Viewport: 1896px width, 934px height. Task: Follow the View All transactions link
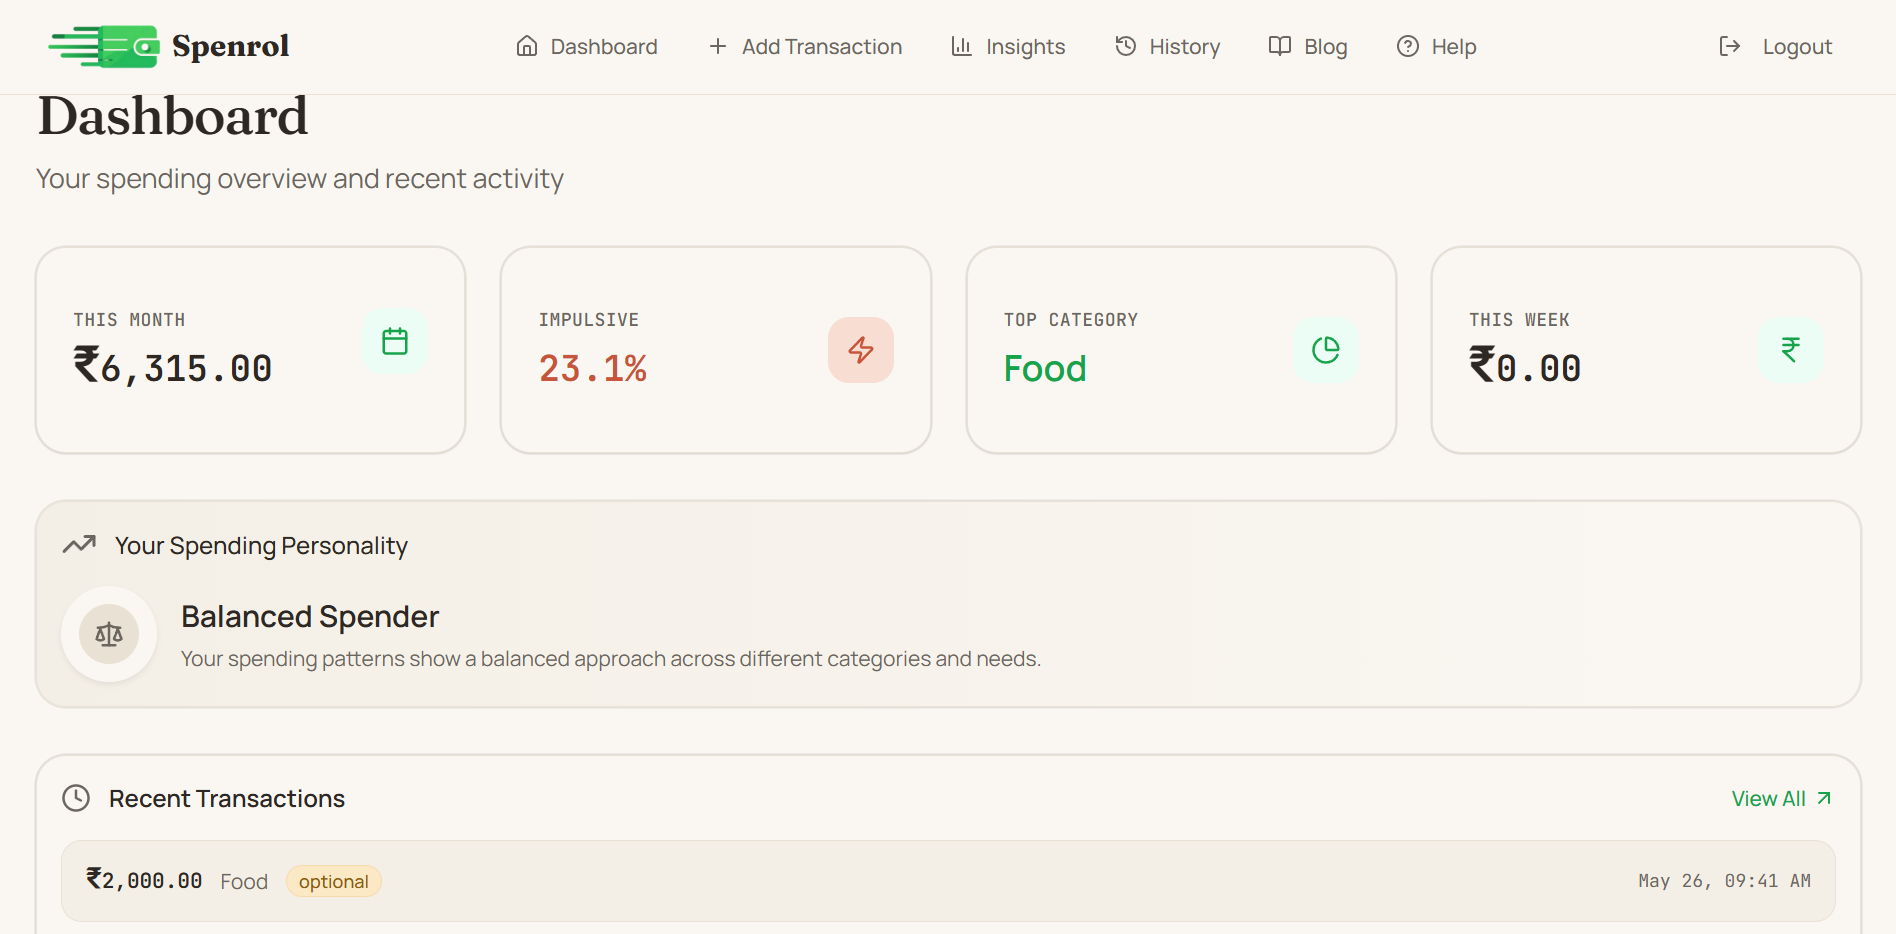1782,799
